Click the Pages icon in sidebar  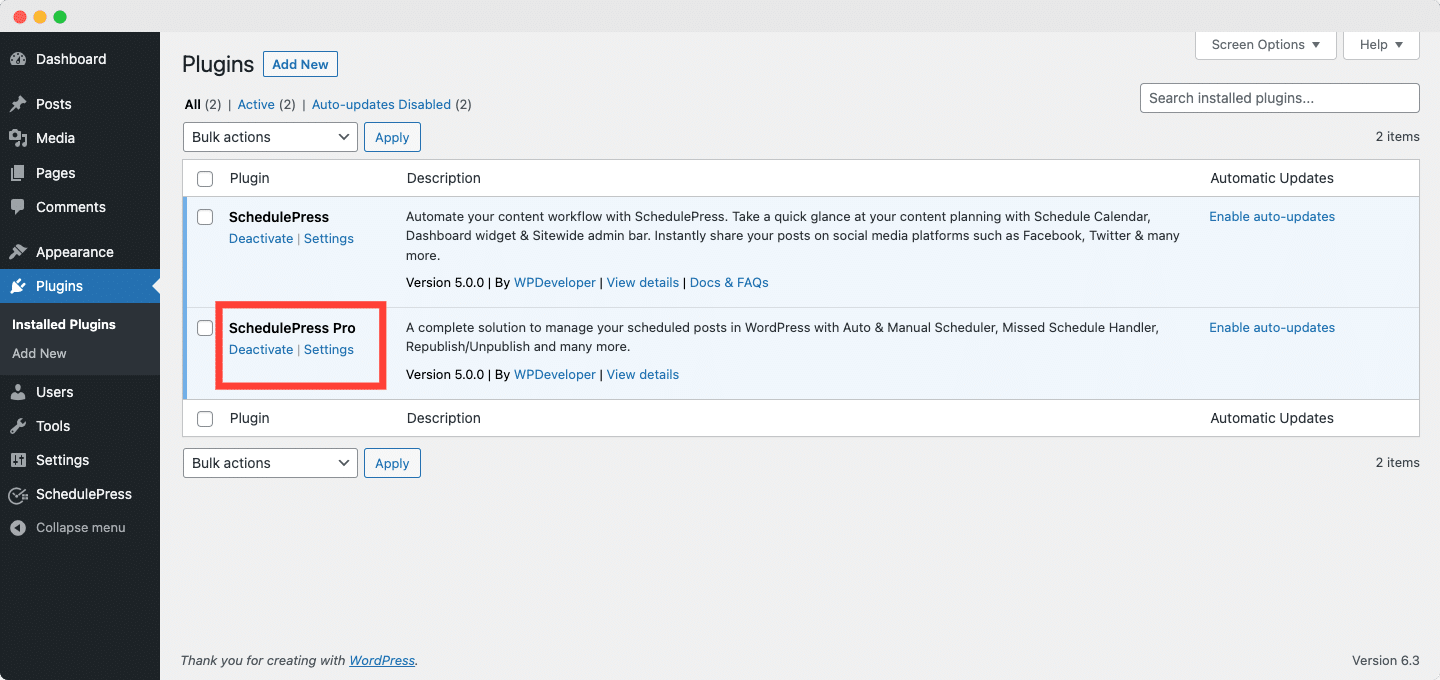(18, 173)
